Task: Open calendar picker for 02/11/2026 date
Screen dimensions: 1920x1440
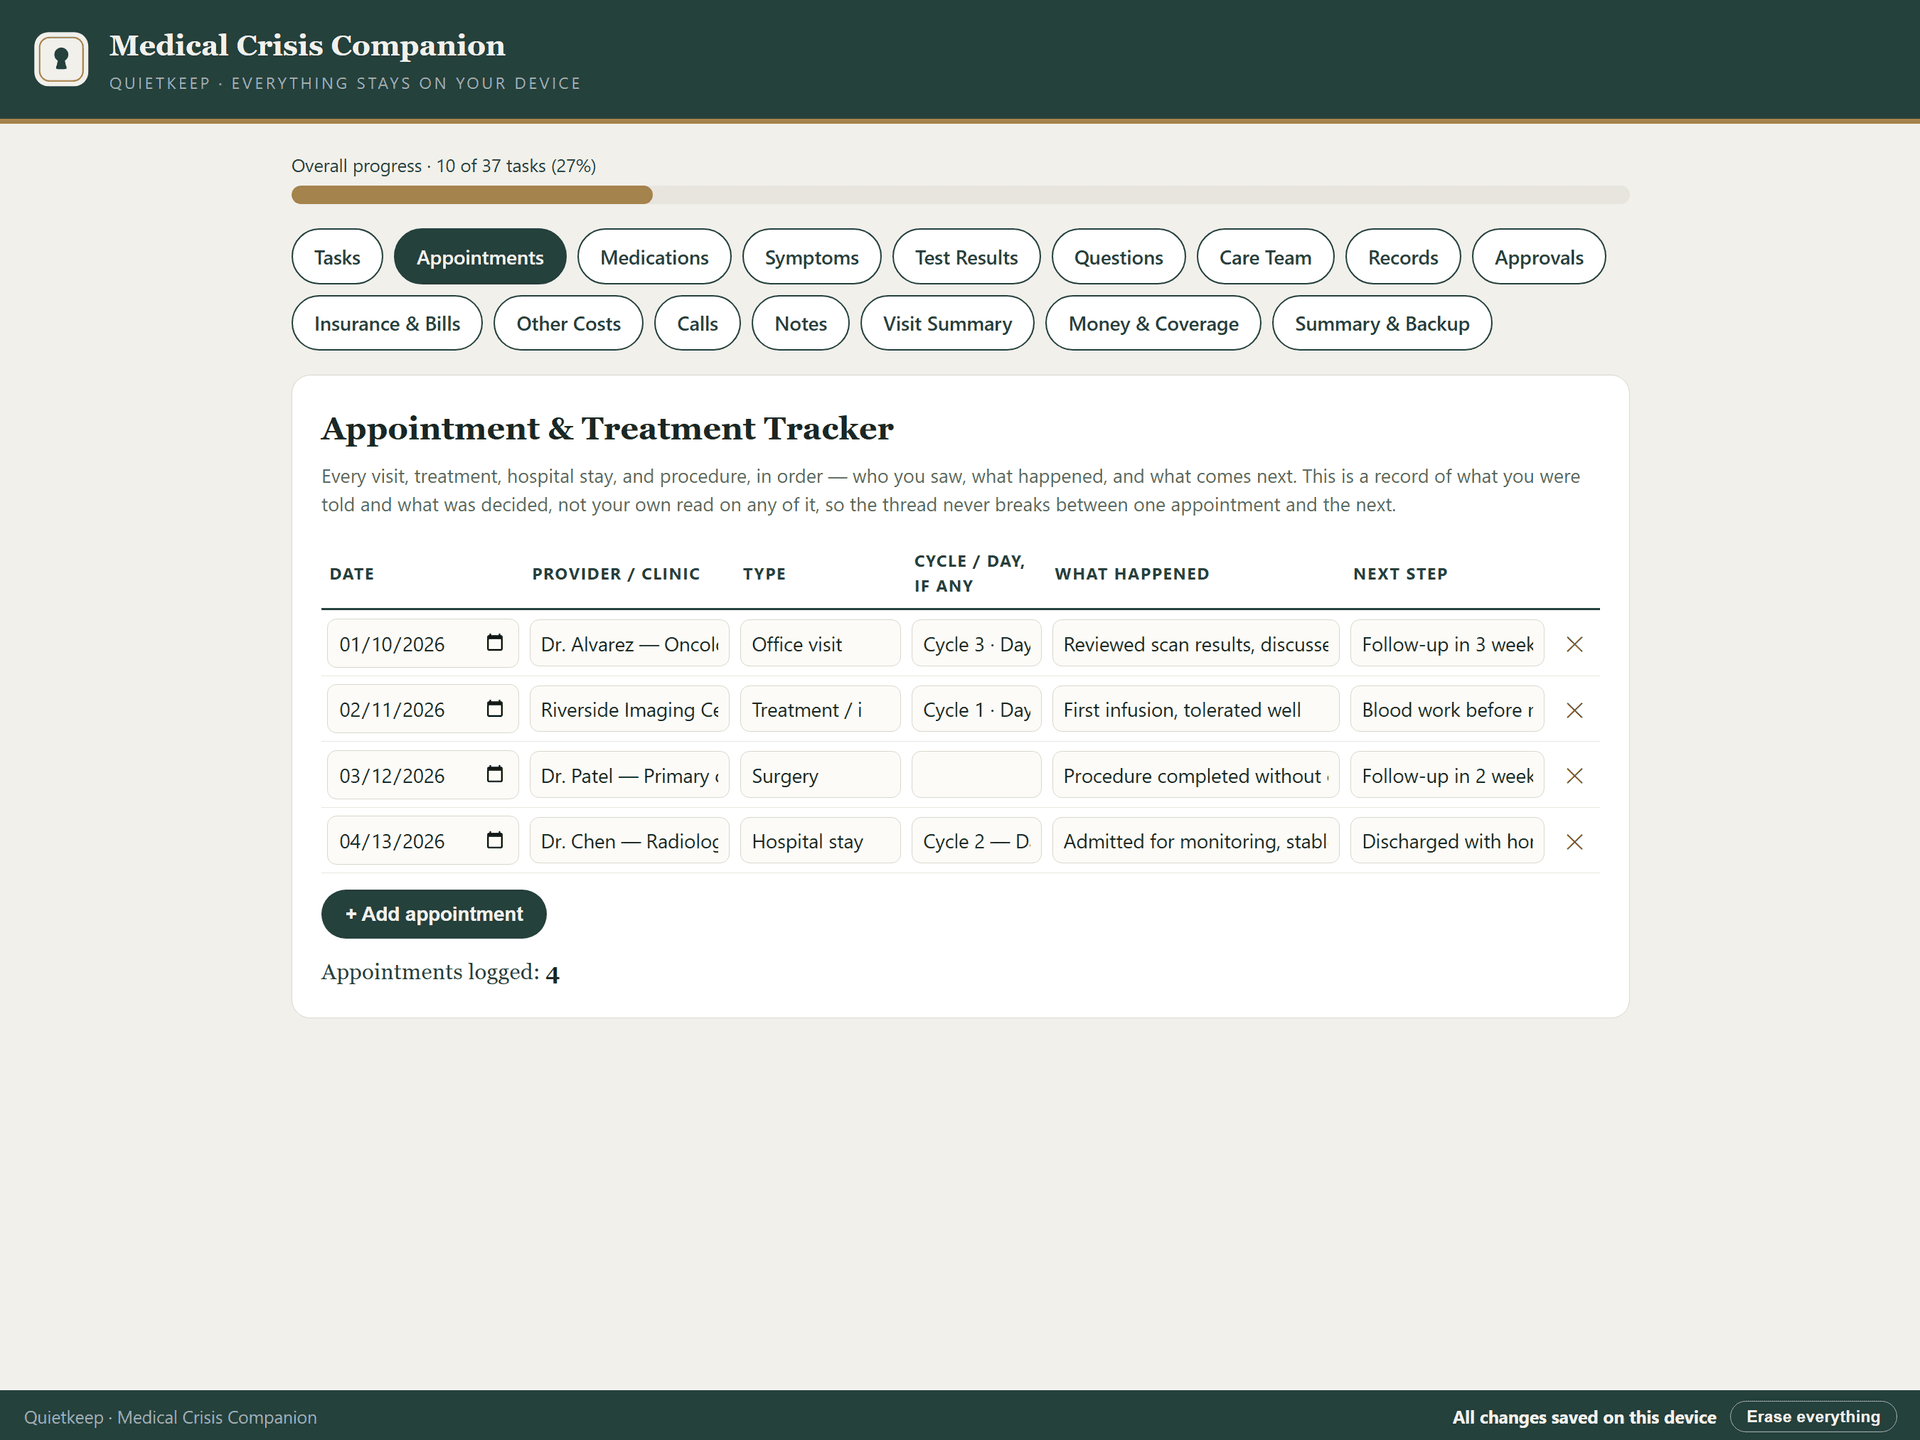Action: [495, 709]
